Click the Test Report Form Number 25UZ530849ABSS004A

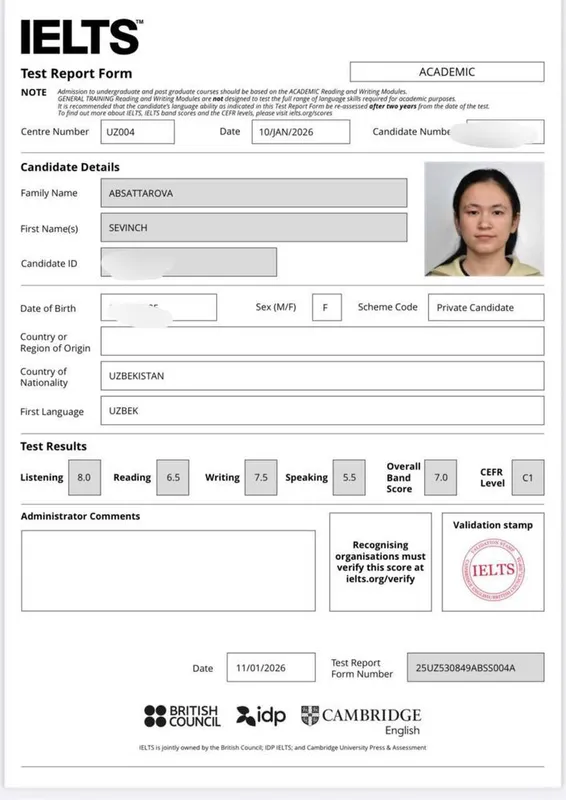[476, 667]
